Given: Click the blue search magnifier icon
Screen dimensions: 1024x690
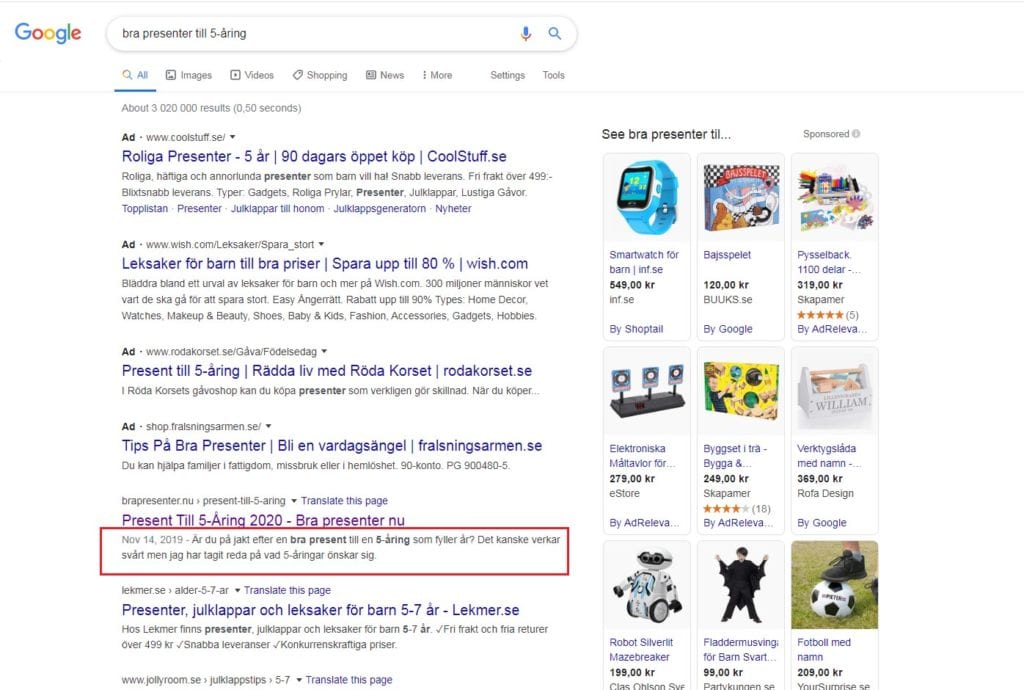Looking at the screenshot, I should tap(554, 33).
